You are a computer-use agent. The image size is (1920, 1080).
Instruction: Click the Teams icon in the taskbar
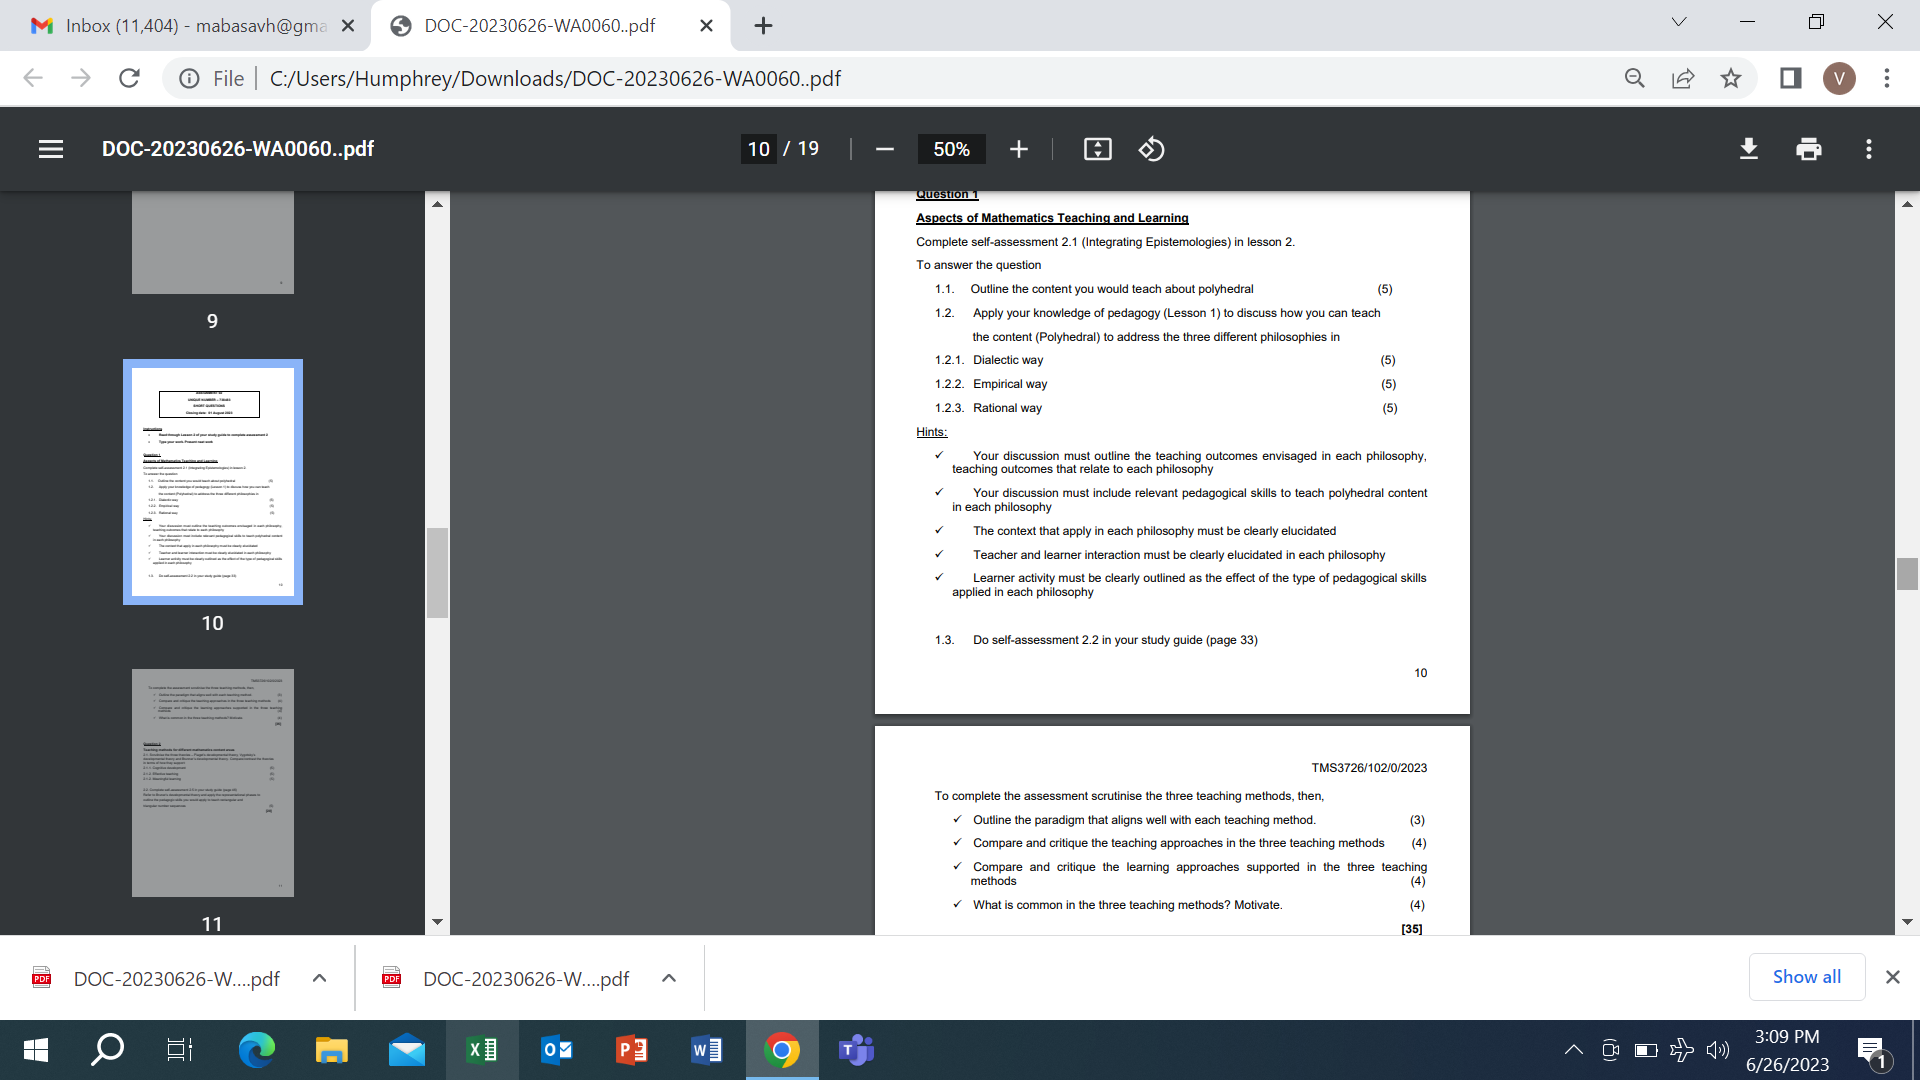pyautogui.click(x=857, y=1050)
